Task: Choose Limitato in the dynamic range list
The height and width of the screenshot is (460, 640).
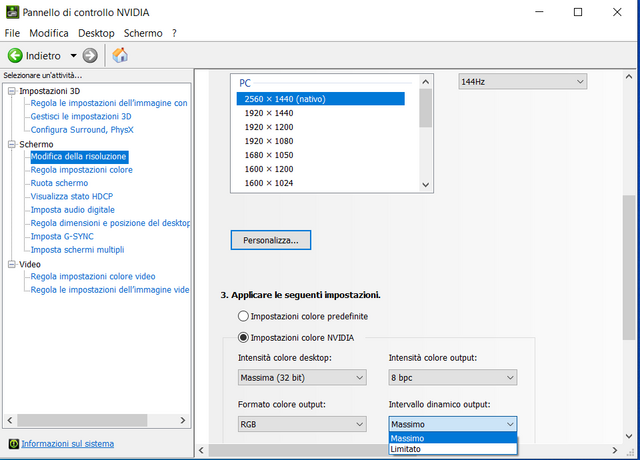Action: point(453,449)
